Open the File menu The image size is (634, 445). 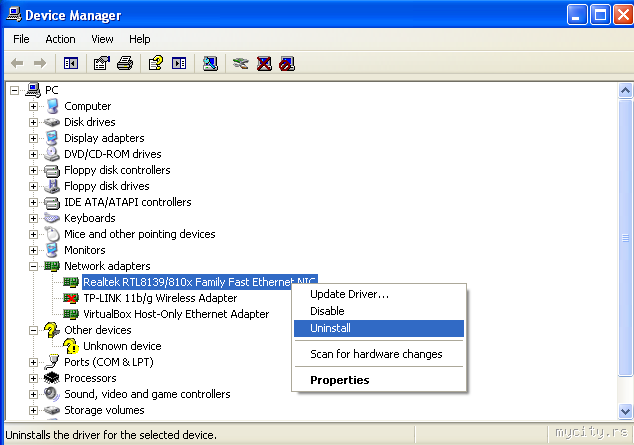pos(21,39)
